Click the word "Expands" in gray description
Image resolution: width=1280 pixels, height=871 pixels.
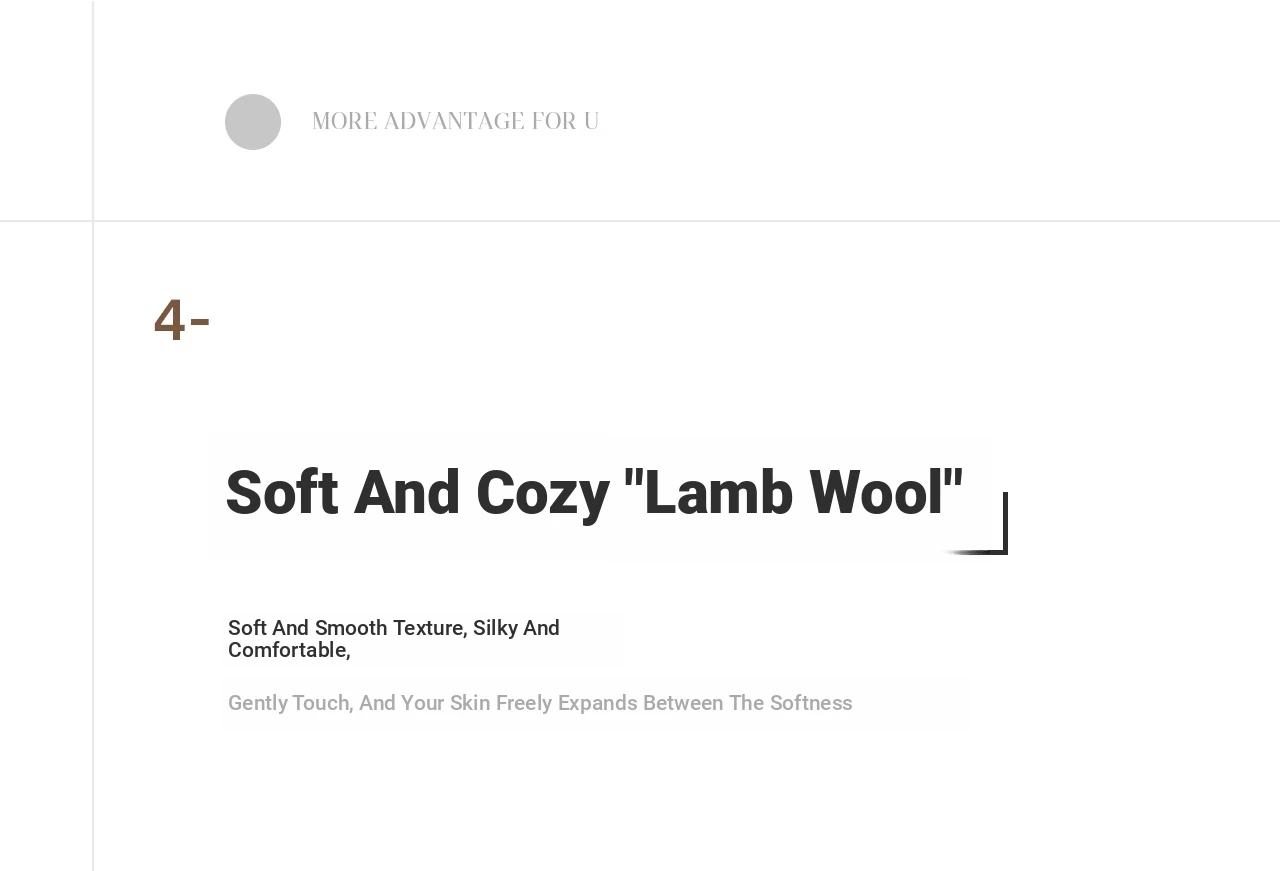pos(597,704)
